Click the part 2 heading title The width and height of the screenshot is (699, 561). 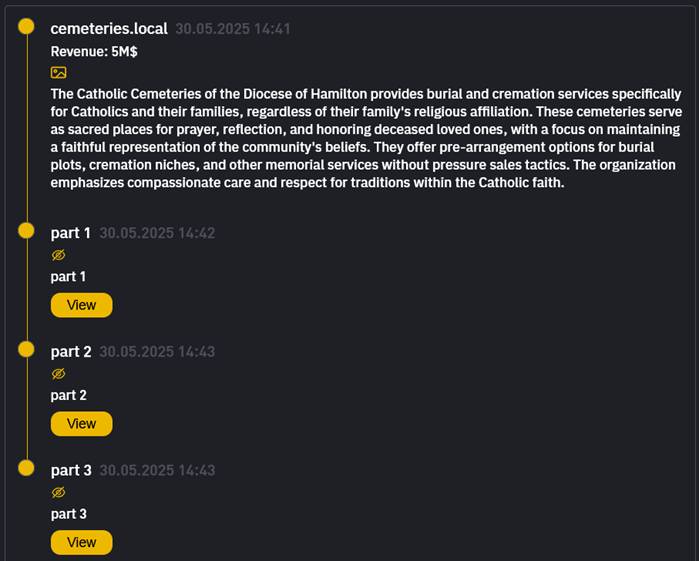[x=71, y=352]
